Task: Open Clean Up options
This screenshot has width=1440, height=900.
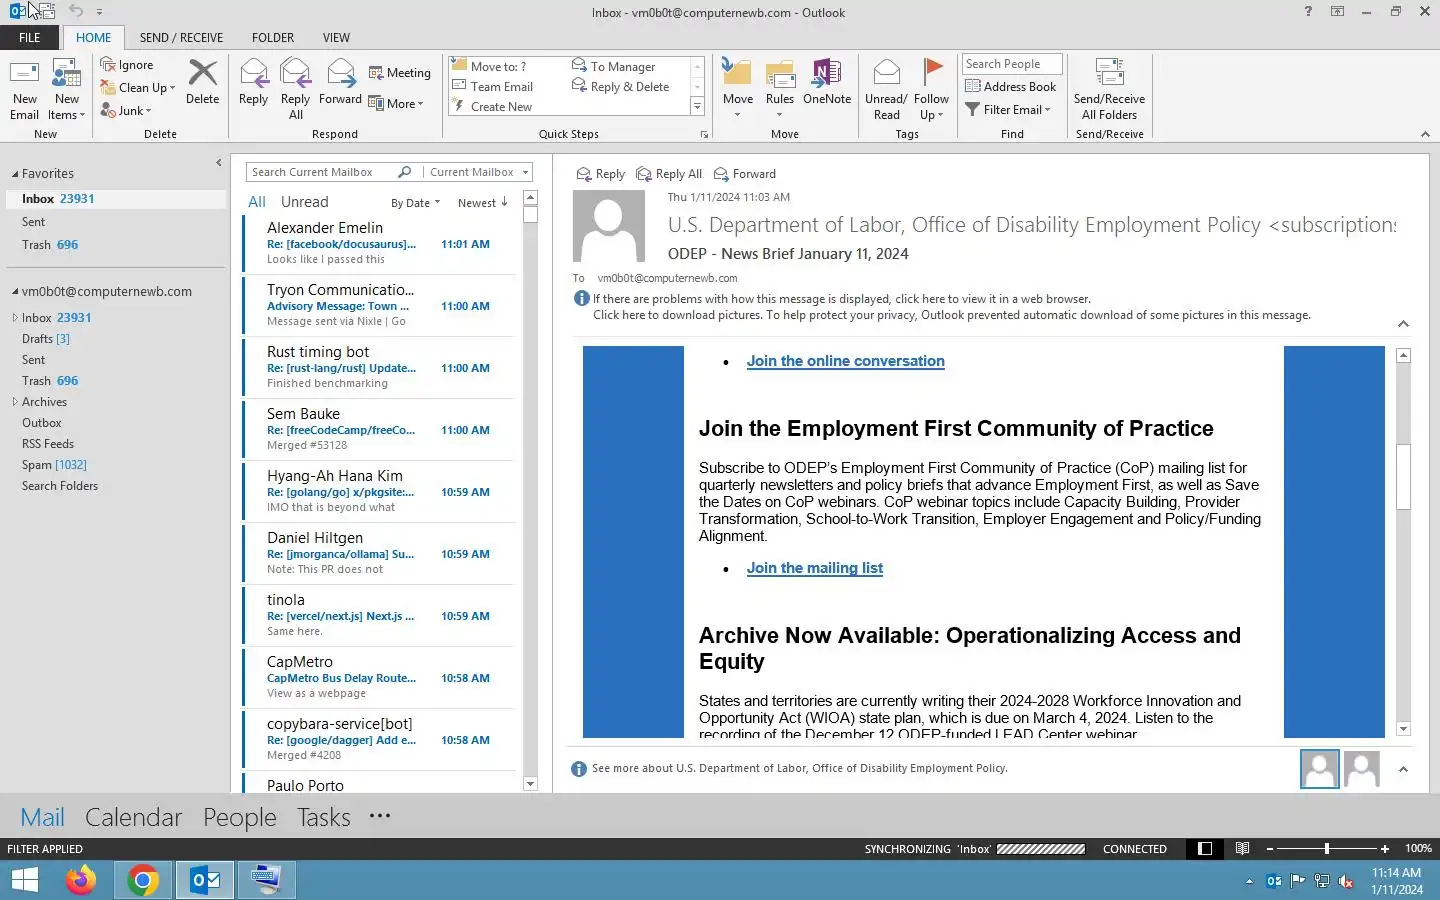Action: tap(138, 87)
